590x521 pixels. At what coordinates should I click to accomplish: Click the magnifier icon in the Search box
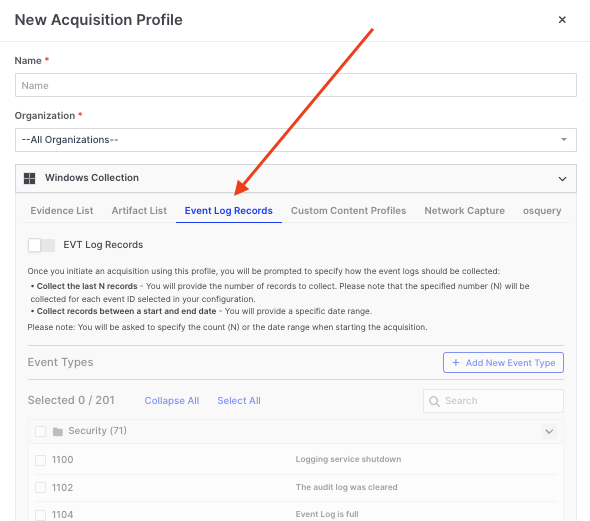(x=434, y=401)
